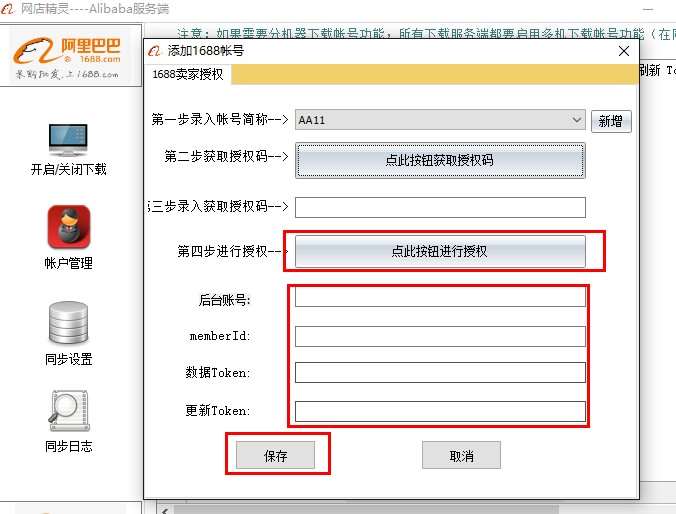Click the 更新Token: label

click(x=218, y=411)
